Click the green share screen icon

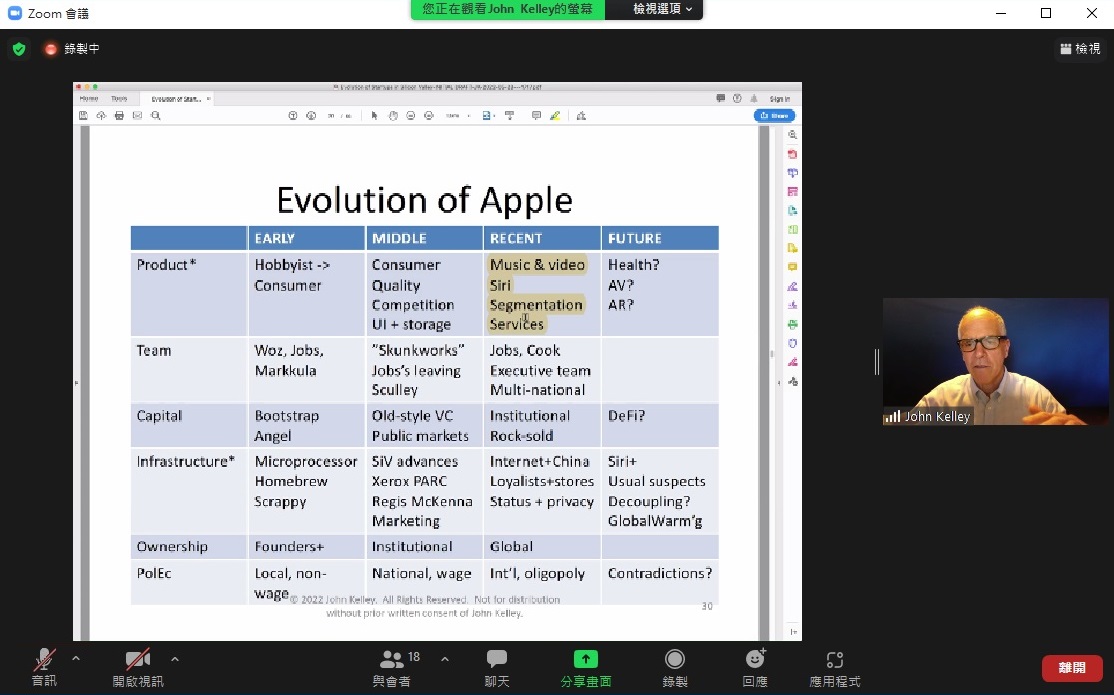click(x=585, y=659)
